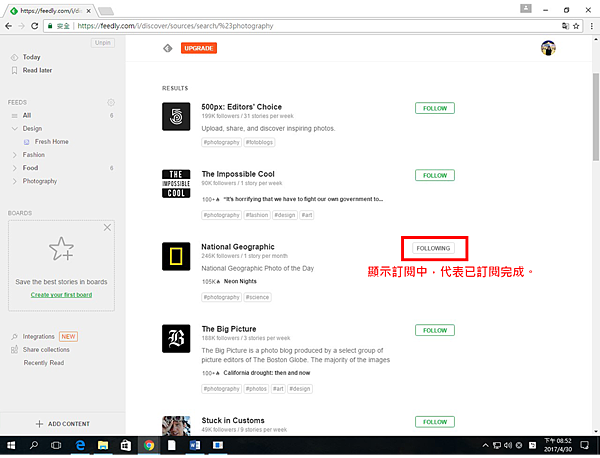
Task: Follow Stuck in Customs
Action: click(435, 422)
